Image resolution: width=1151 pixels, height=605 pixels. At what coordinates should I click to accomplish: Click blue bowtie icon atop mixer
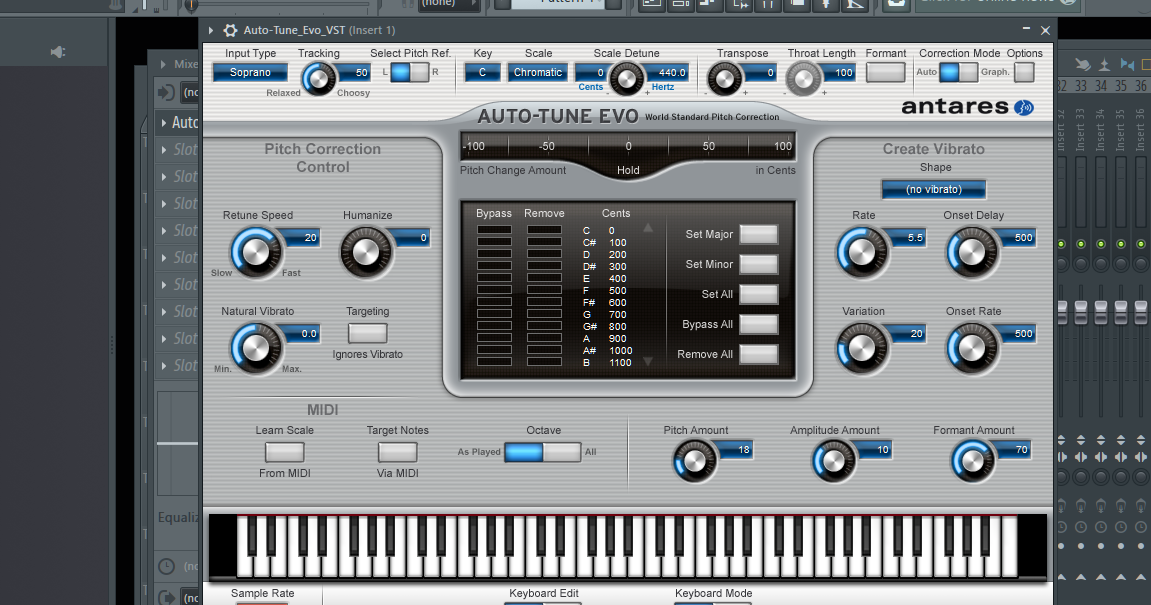pyautogui.click(x=1128, y=65)
